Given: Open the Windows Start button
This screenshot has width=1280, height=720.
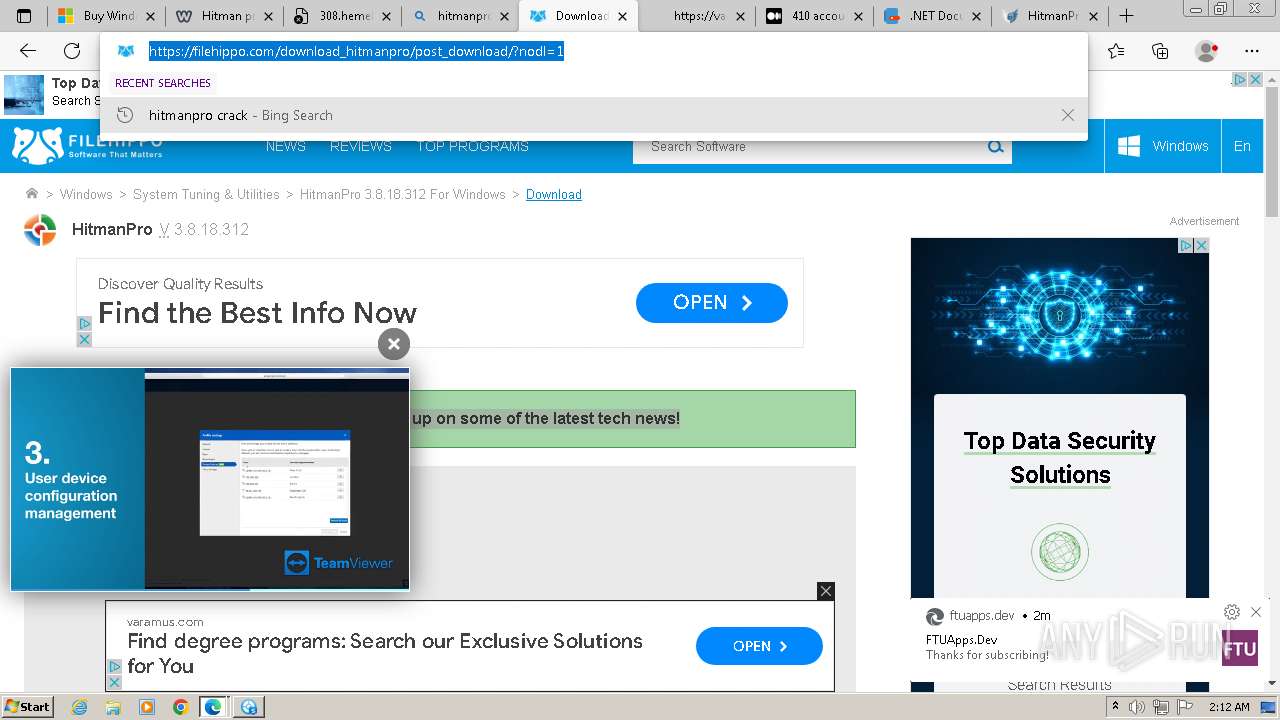Looking at the screenshot, I should coord(27,706).
